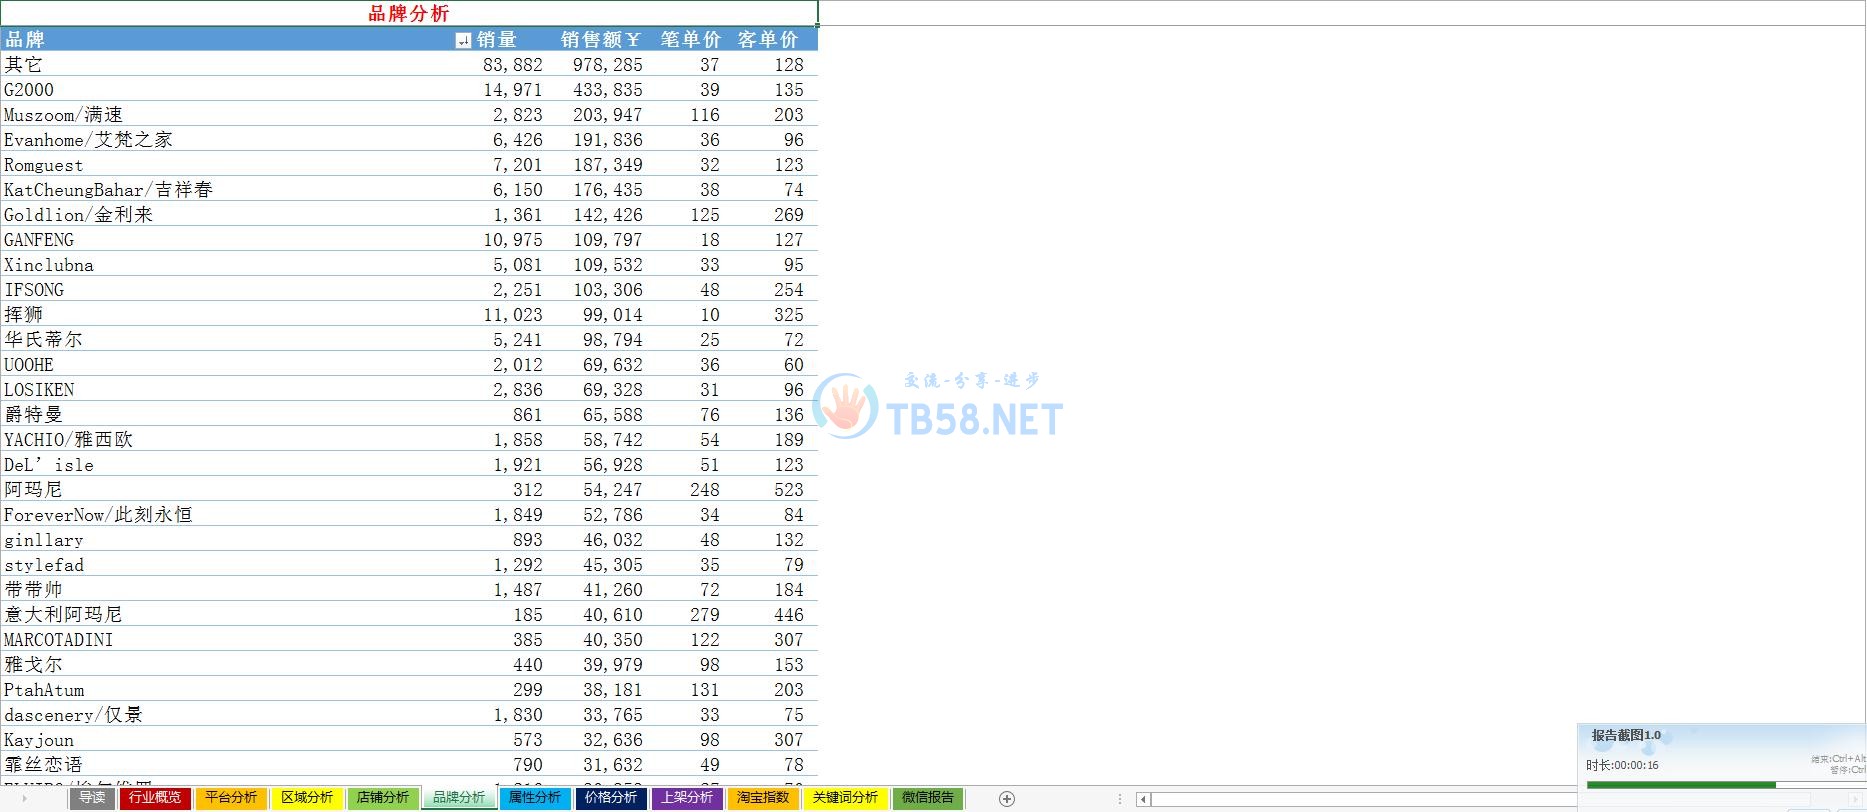1867x812 pixels.
Task: Add a new sheet with plus button
Action: (x=1007, y=798)
